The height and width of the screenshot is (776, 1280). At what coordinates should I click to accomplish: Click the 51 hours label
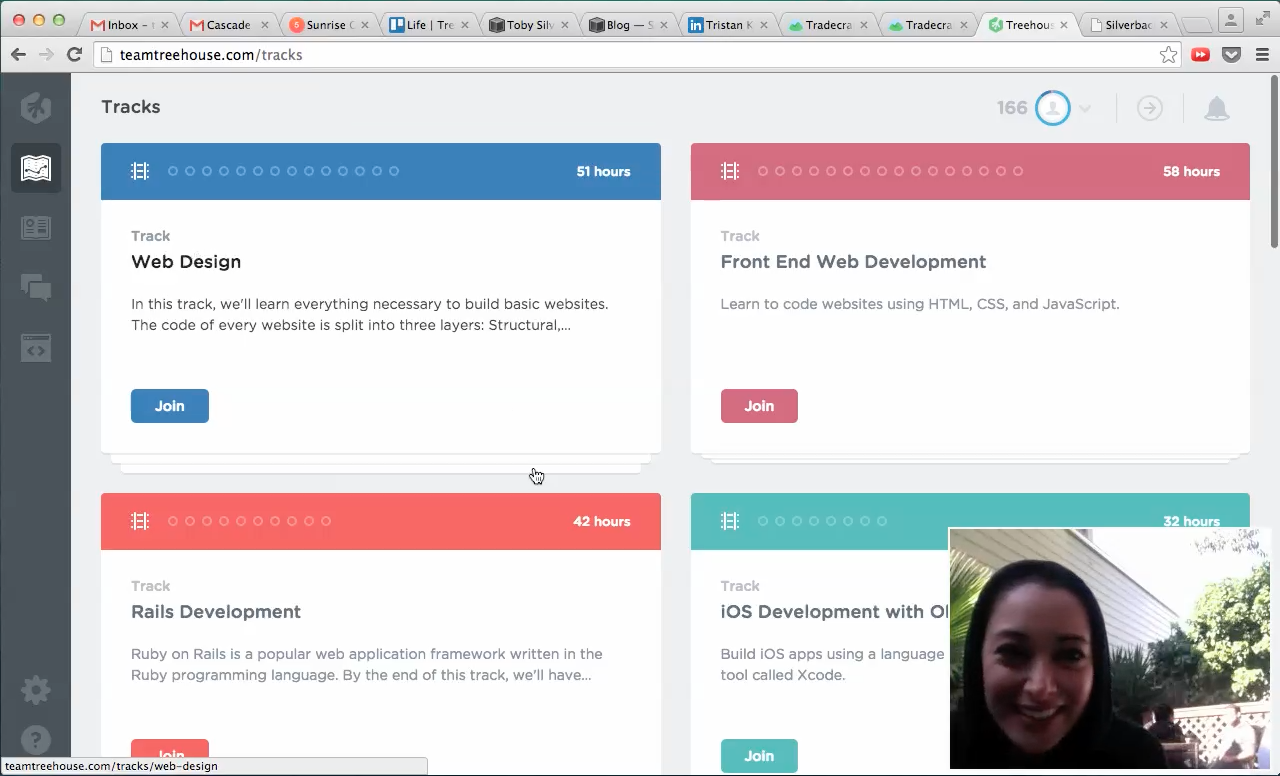pyautogui.click(x=603, y=172)
